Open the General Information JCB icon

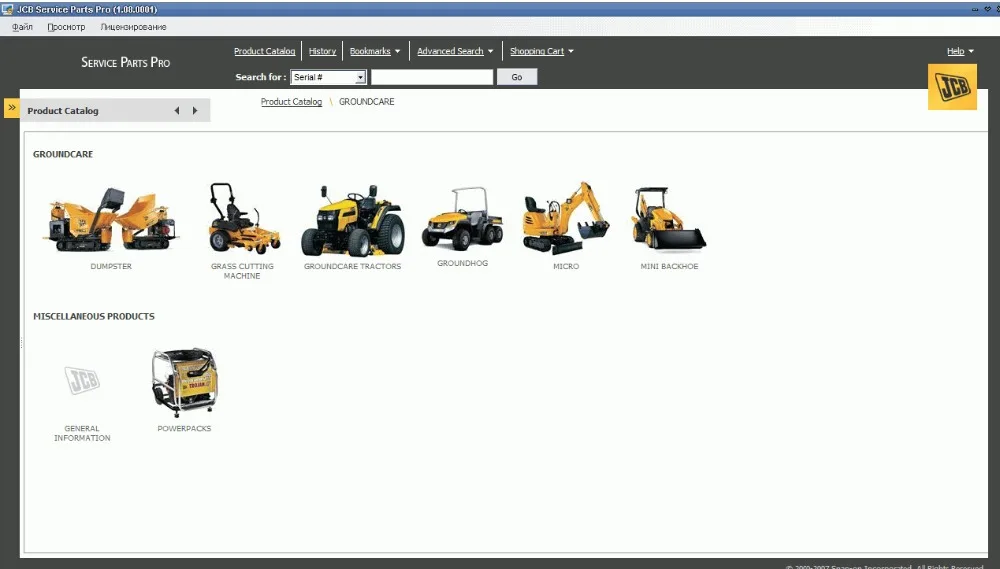click(82, 381)
